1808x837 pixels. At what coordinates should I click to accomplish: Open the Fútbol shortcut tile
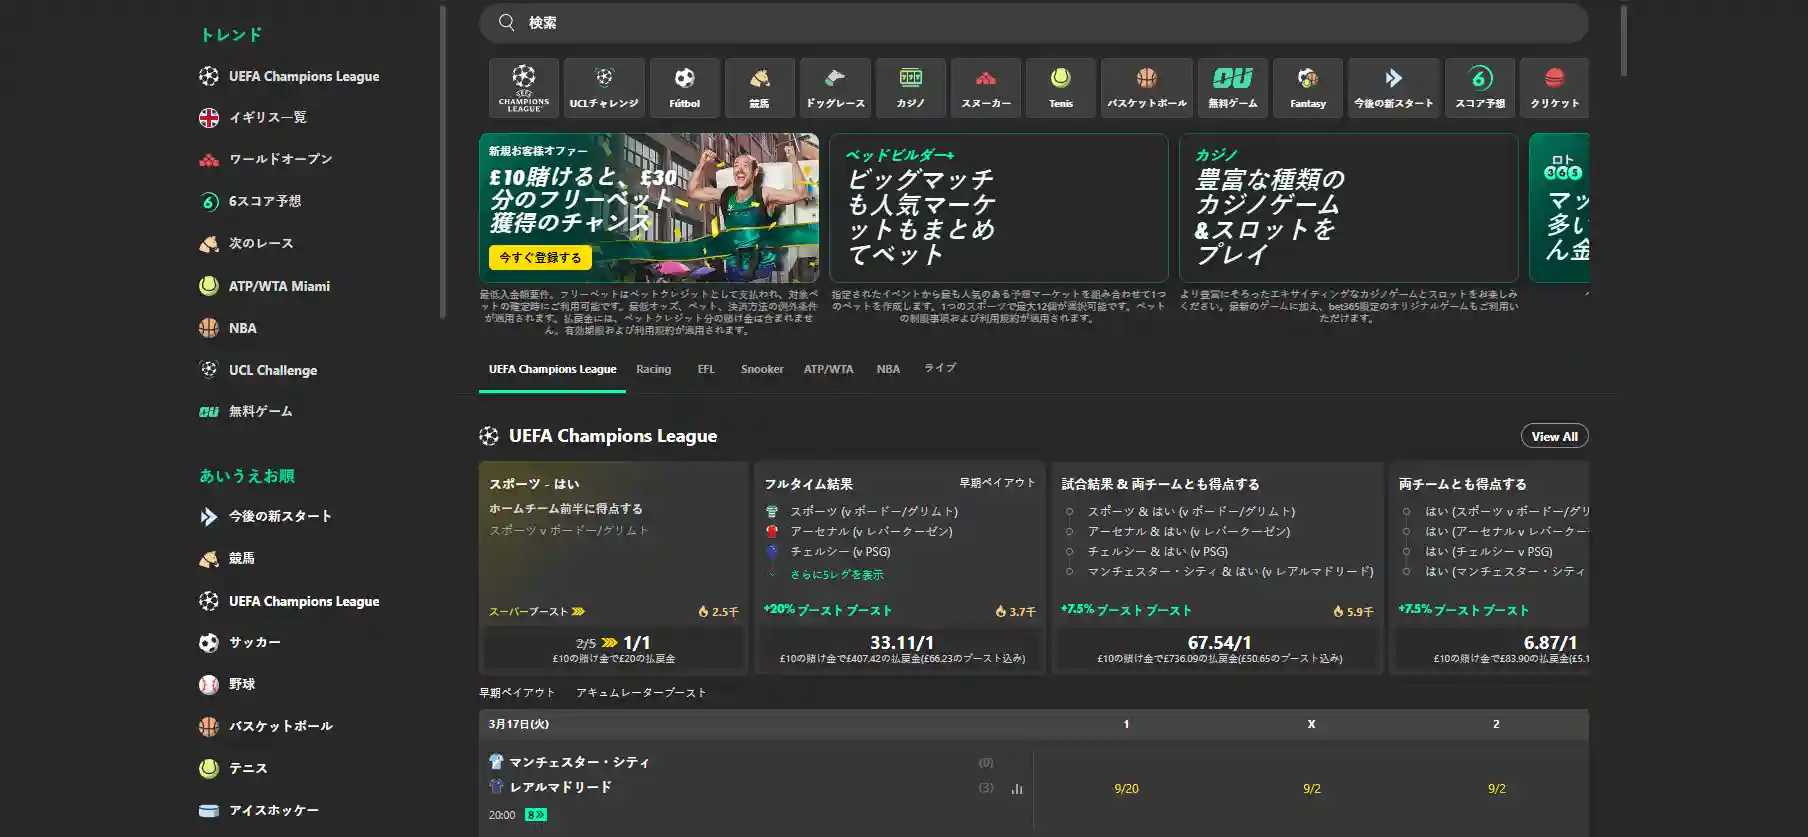click(684, 88)
